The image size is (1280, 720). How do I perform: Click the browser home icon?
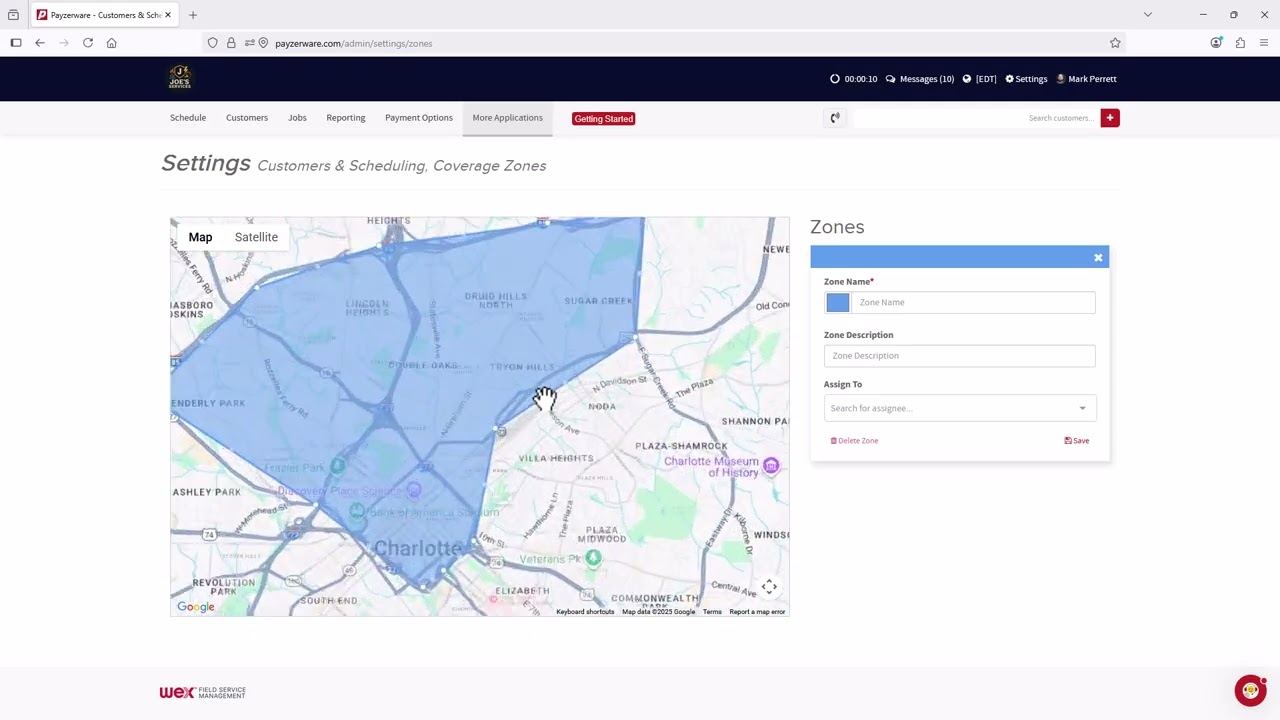(x=112, y=43)
